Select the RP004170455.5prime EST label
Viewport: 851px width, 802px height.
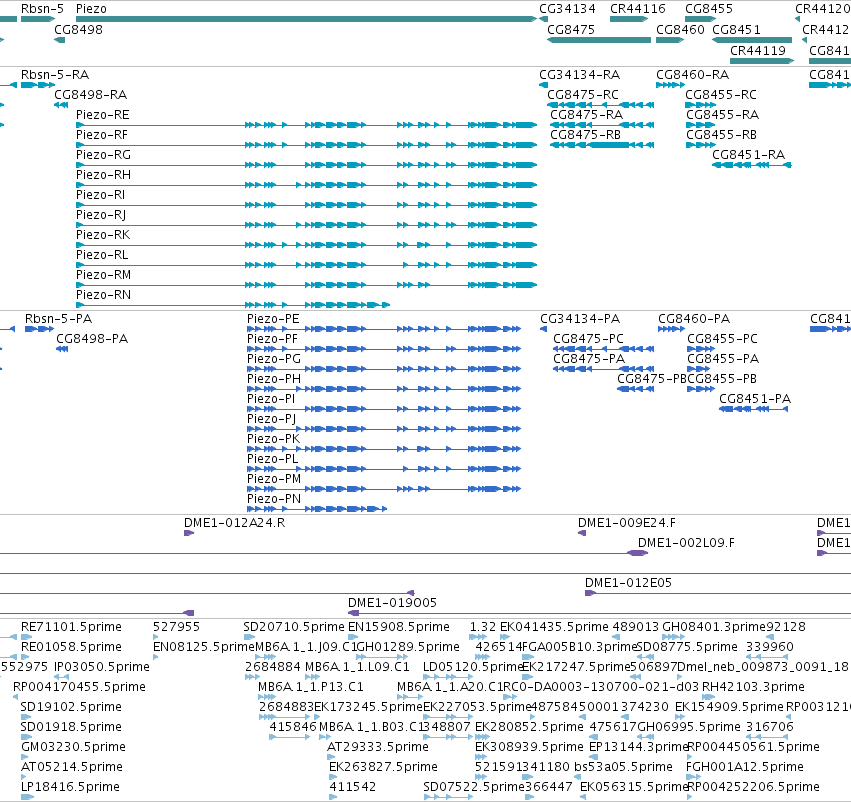79,687
